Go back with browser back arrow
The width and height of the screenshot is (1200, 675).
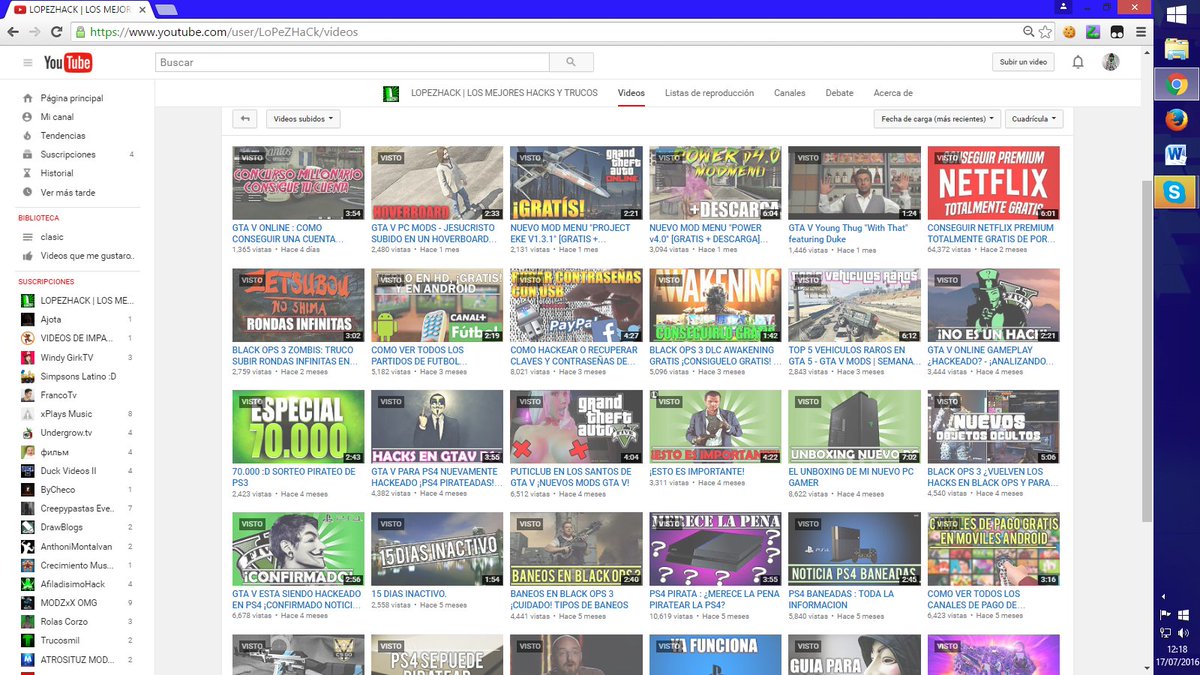12,32
